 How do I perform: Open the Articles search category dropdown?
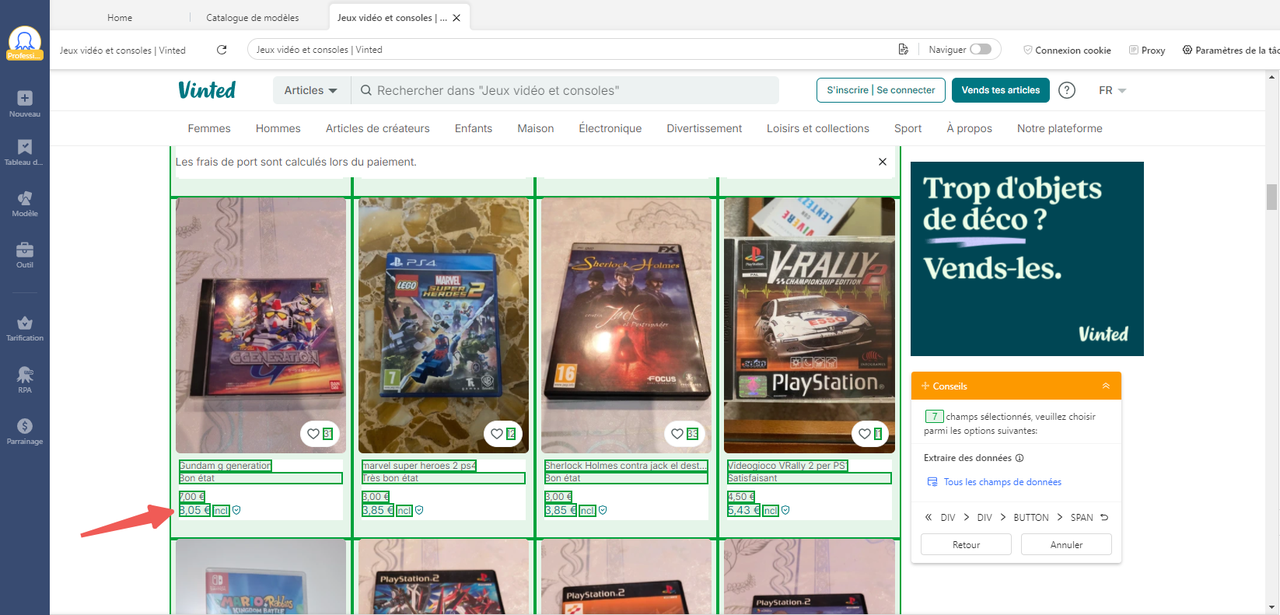click(x=311, y=90)
